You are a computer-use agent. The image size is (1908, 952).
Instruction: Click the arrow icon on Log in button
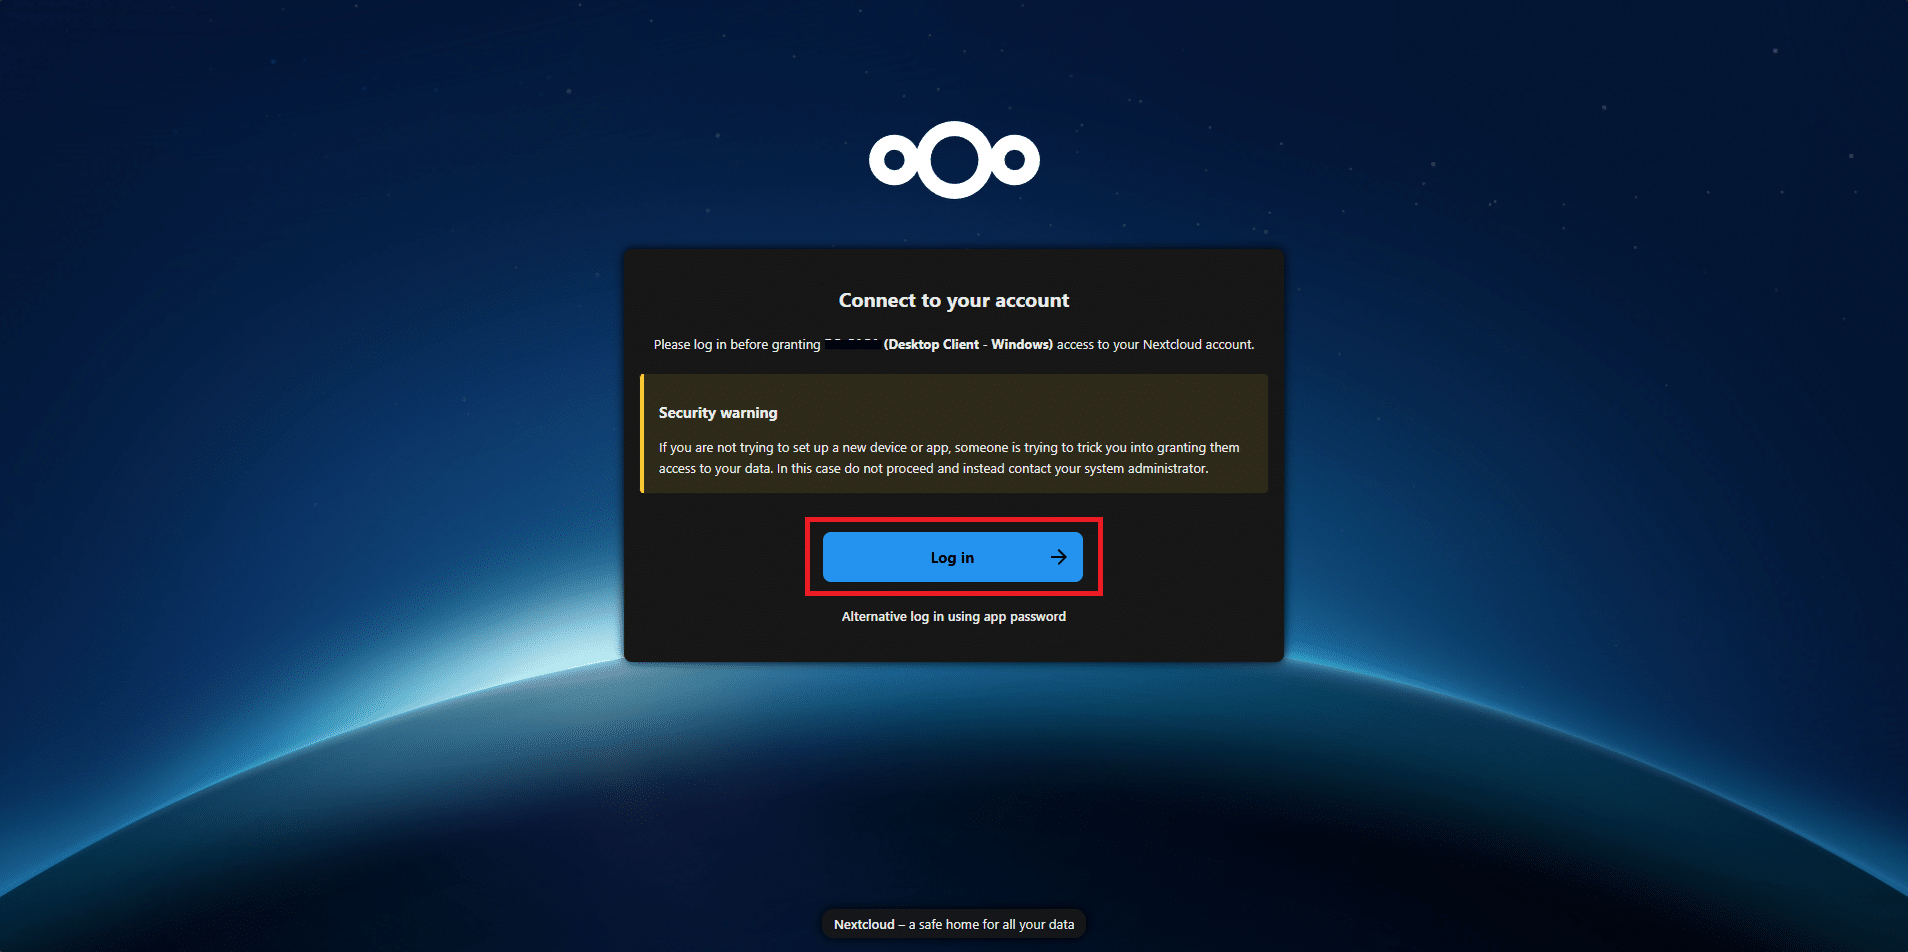coord(1059,557)
